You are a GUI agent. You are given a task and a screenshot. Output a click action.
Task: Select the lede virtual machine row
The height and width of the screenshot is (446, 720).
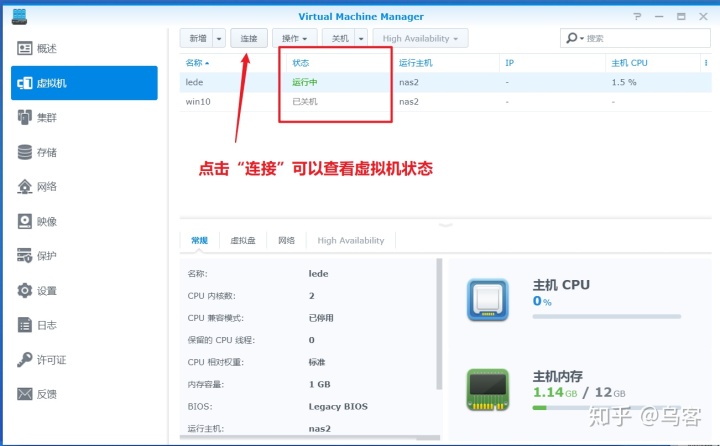pos(445,82)
